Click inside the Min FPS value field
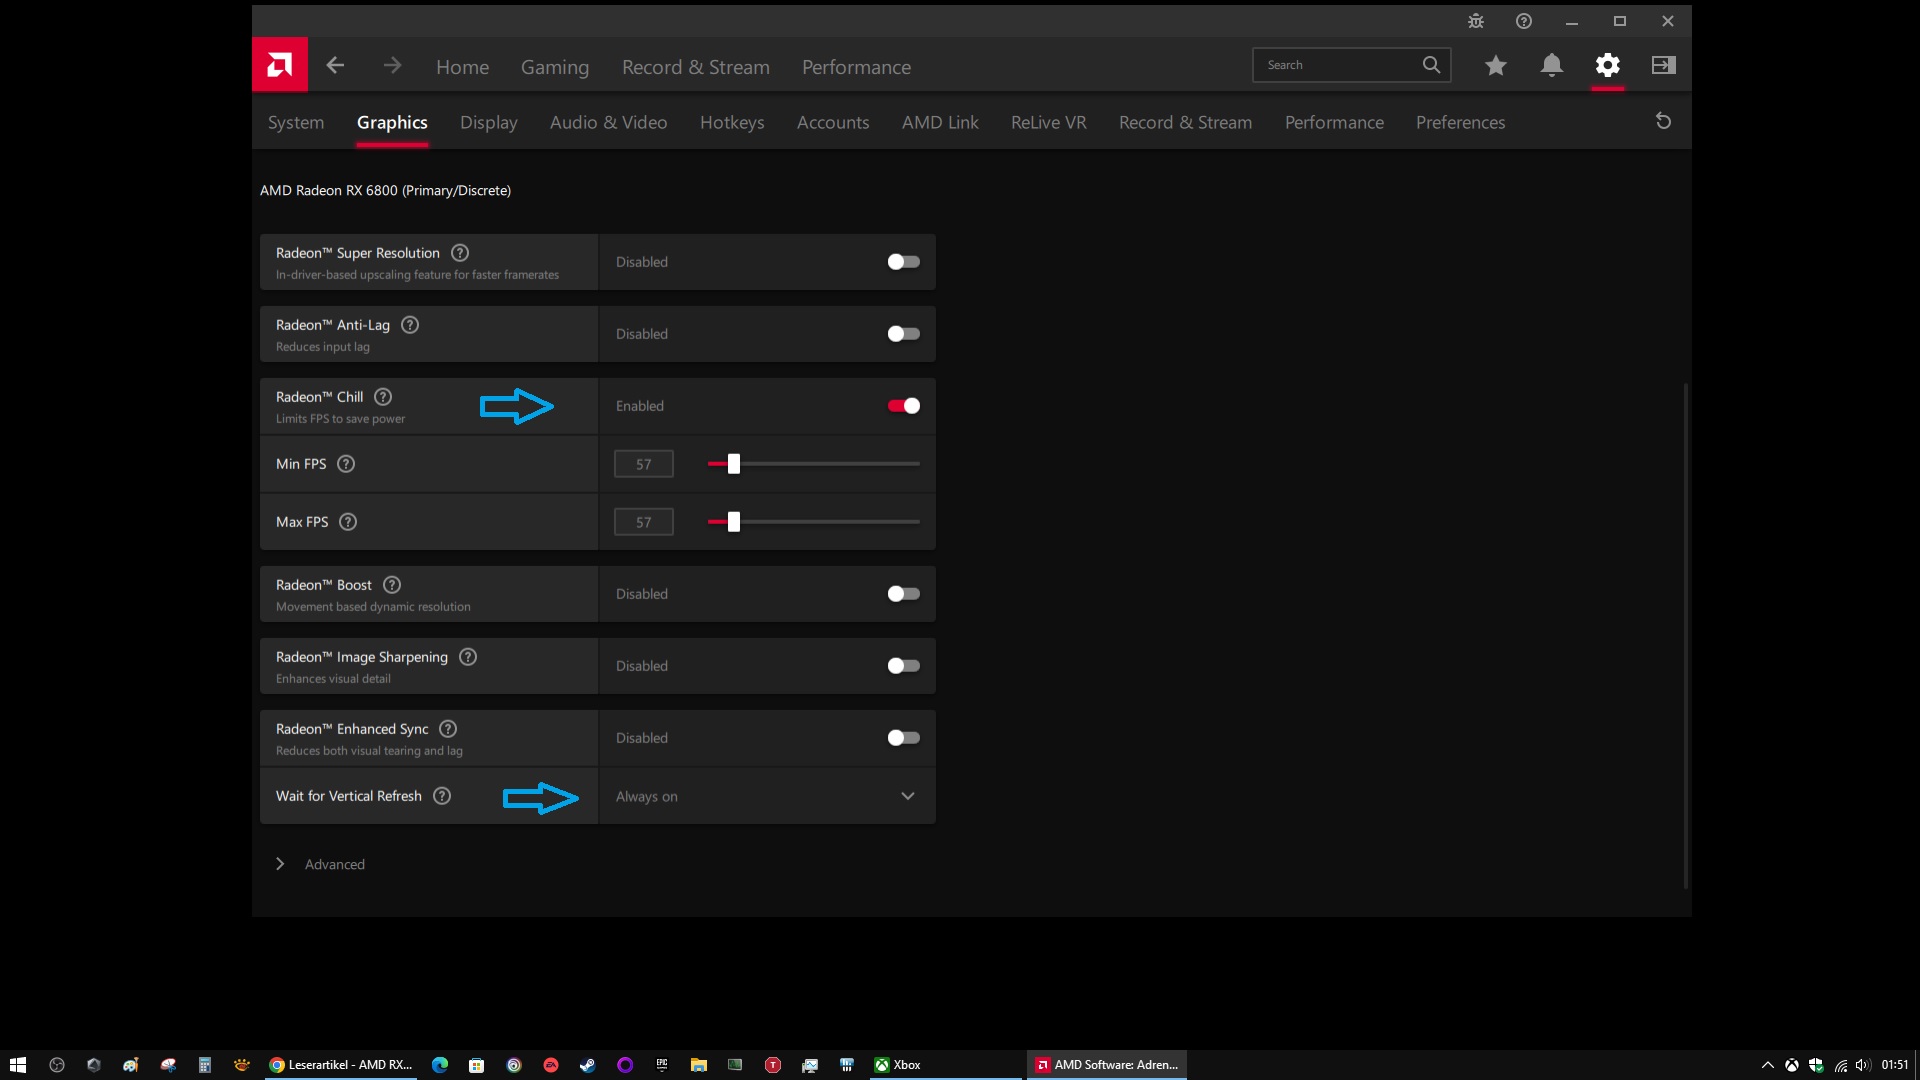 coord(643,463)
